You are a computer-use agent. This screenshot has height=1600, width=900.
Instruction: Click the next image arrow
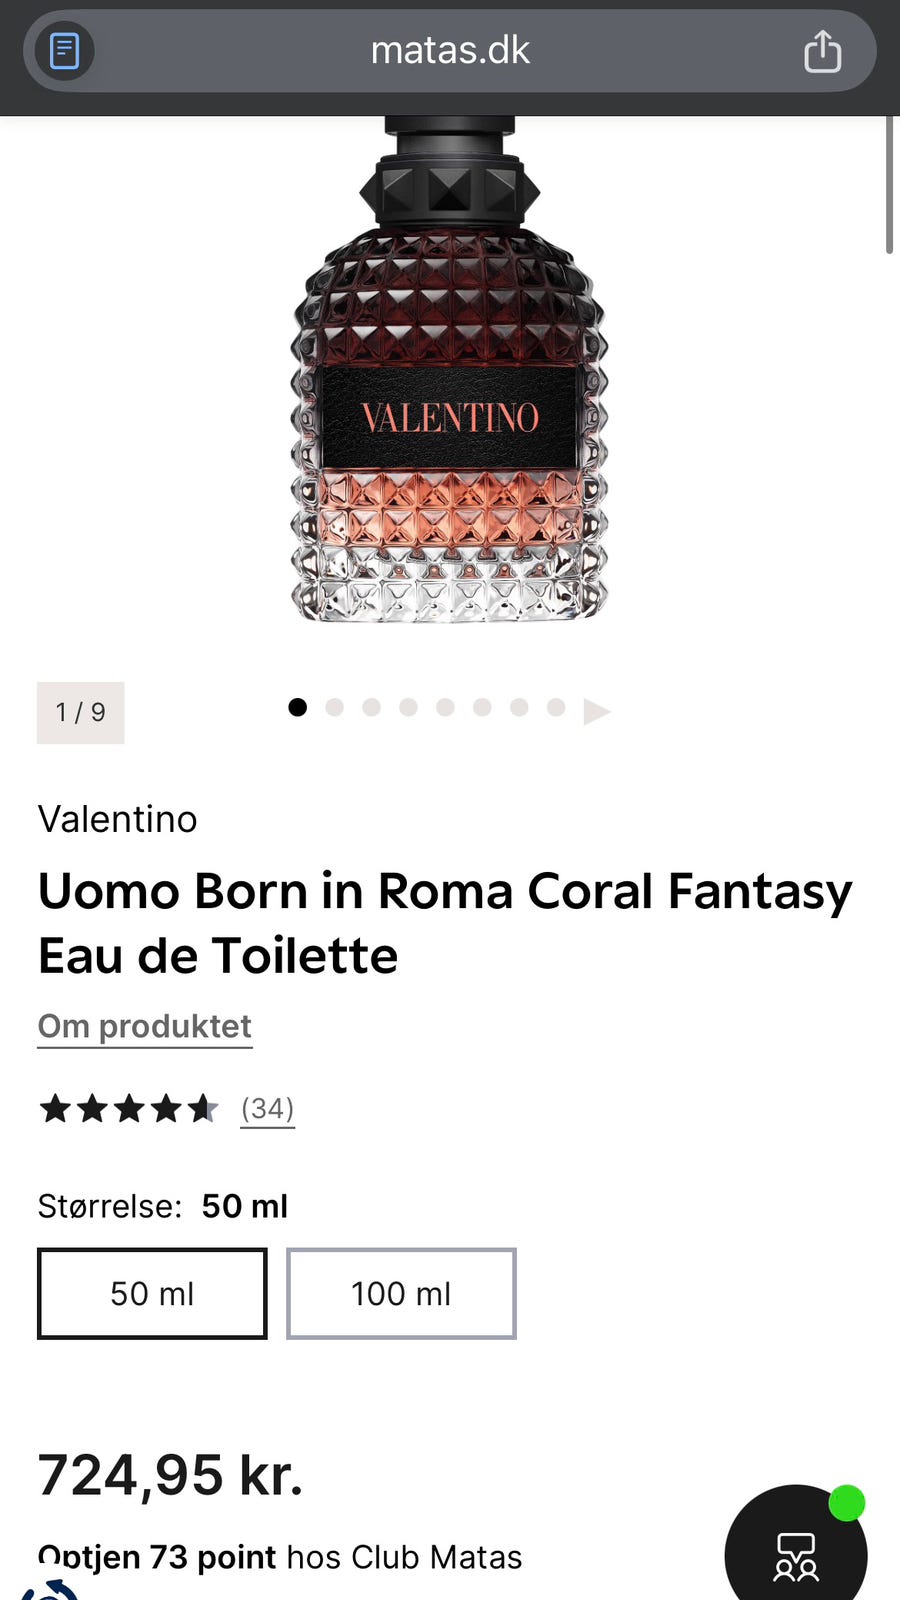[x=597, y=711]
